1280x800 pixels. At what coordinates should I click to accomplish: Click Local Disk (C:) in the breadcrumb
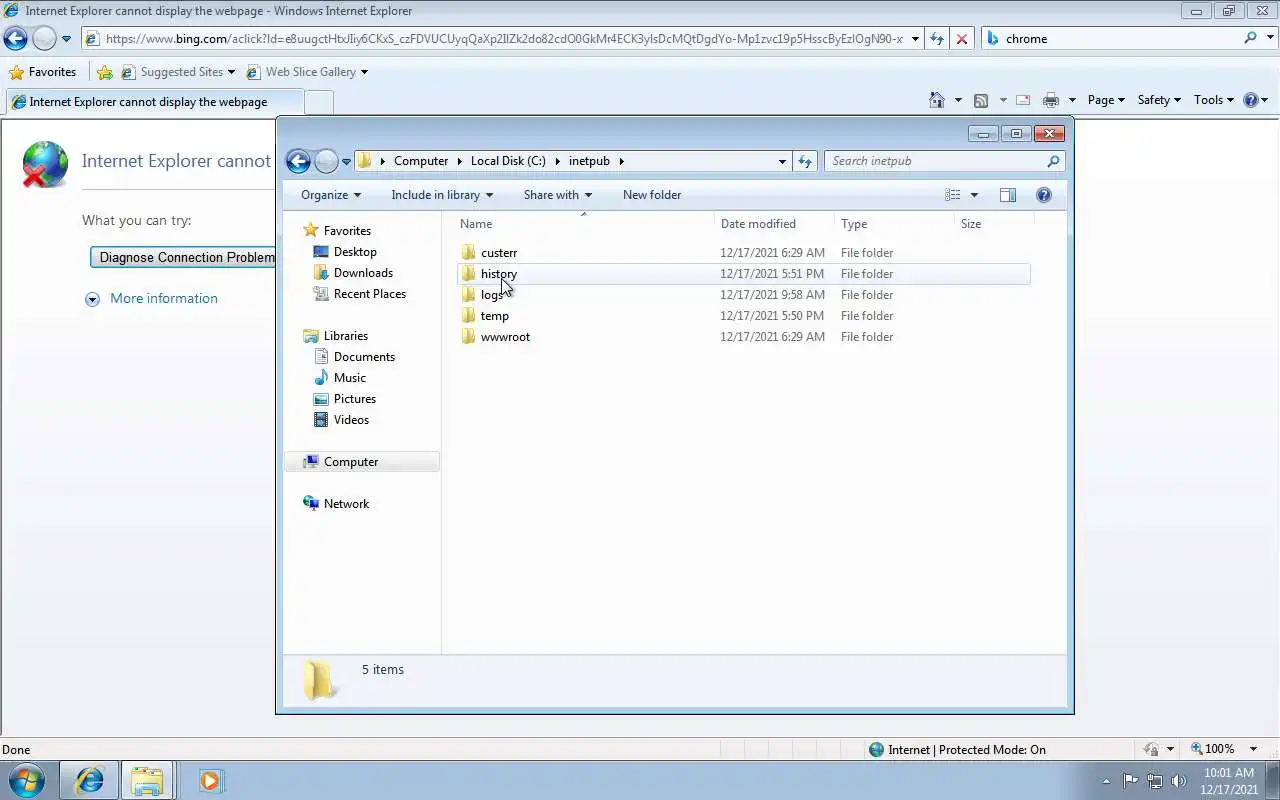(508, 161)
